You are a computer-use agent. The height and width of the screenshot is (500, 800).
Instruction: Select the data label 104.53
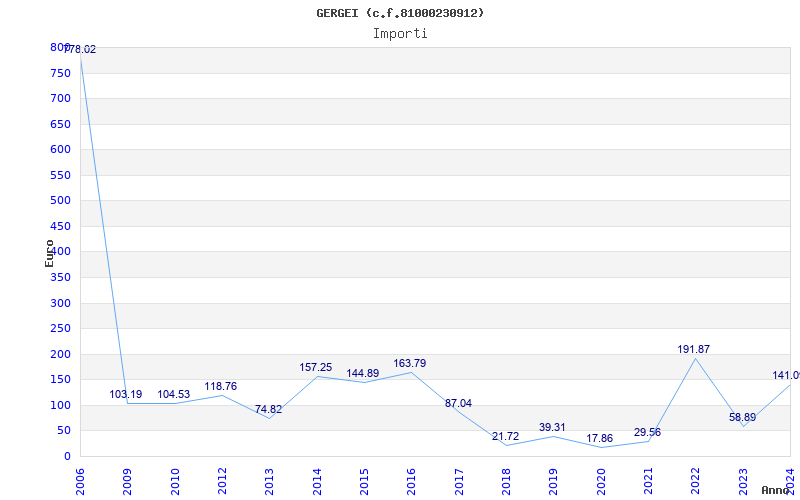[x=173, y=394]
